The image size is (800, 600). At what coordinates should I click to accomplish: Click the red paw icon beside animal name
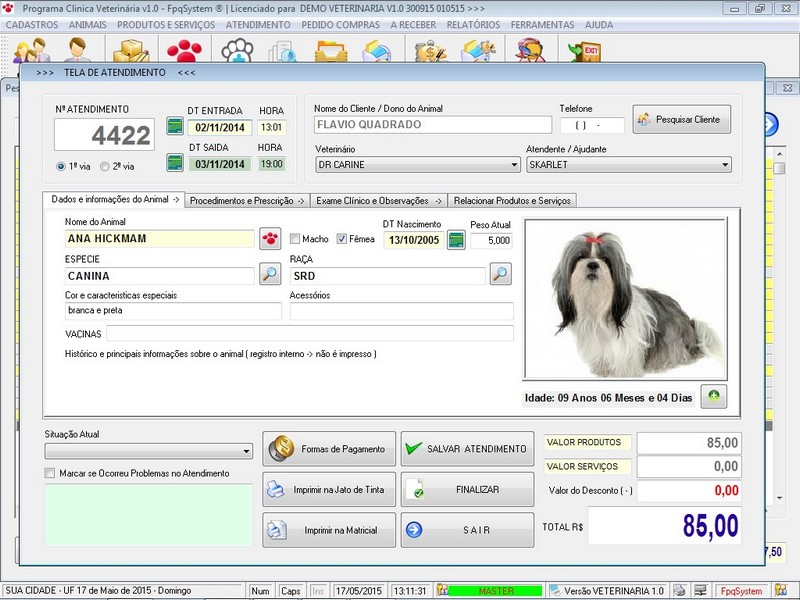pyautogui.click(x=270, y=239)
